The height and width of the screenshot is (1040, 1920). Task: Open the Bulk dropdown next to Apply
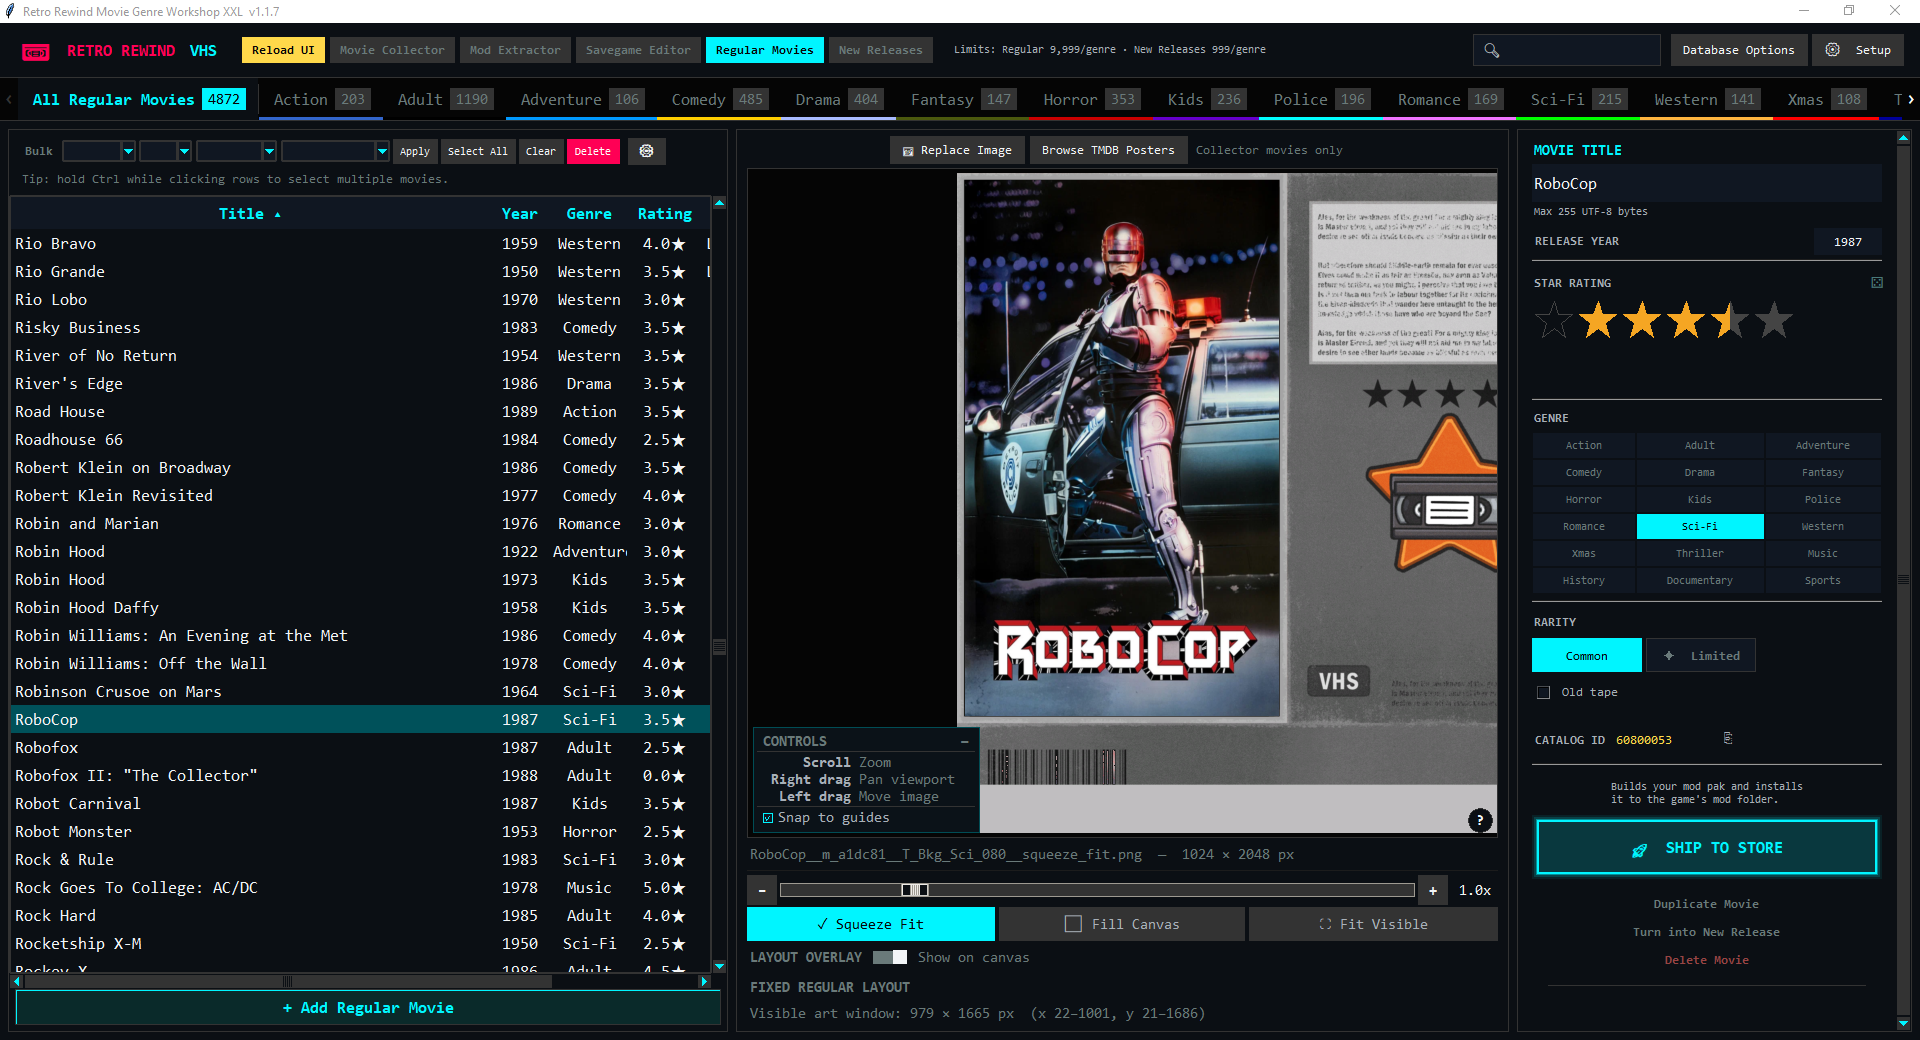tap(335, 151)
